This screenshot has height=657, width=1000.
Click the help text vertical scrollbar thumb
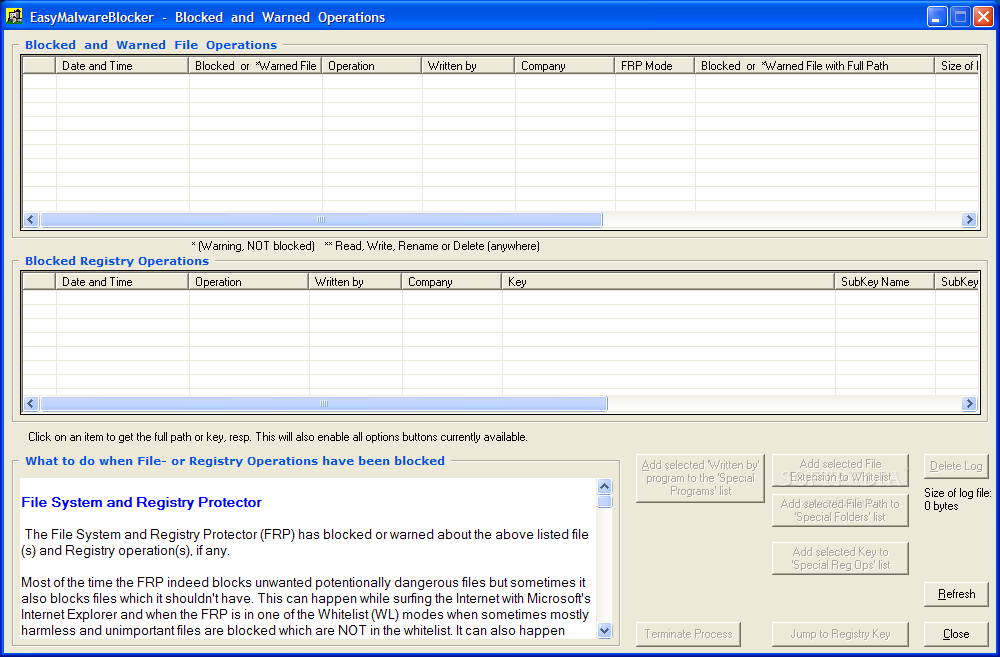point(605,501)
